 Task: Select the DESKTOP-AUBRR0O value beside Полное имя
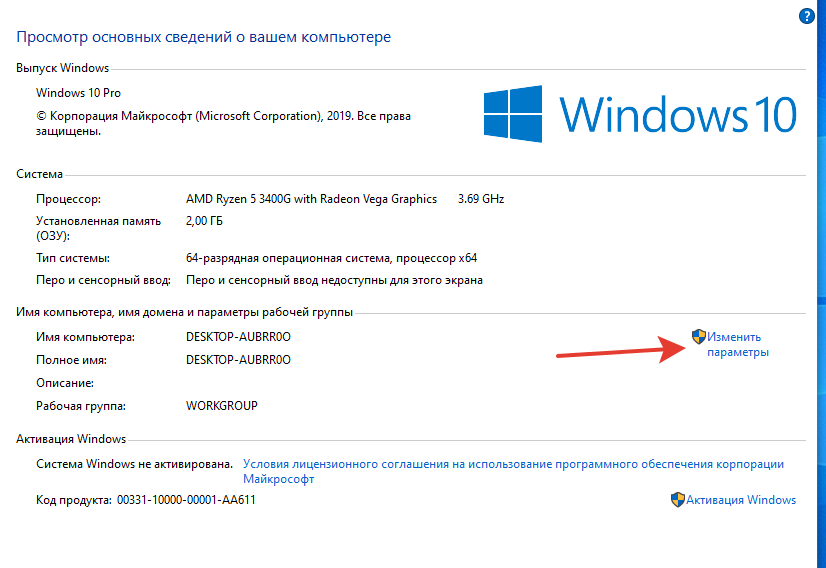tap(238, 360)
